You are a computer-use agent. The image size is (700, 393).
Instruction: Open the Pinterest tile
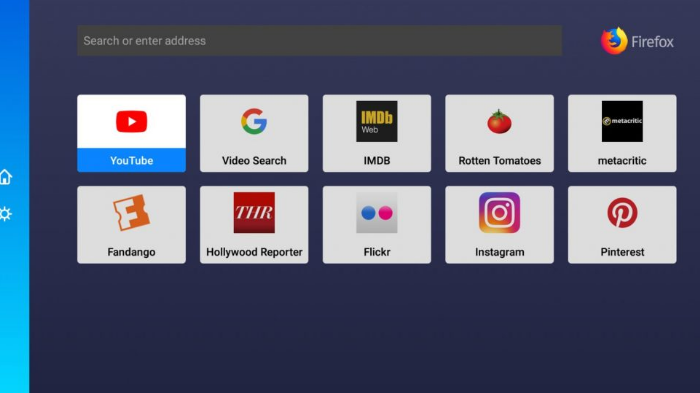[x=622, y=225]
